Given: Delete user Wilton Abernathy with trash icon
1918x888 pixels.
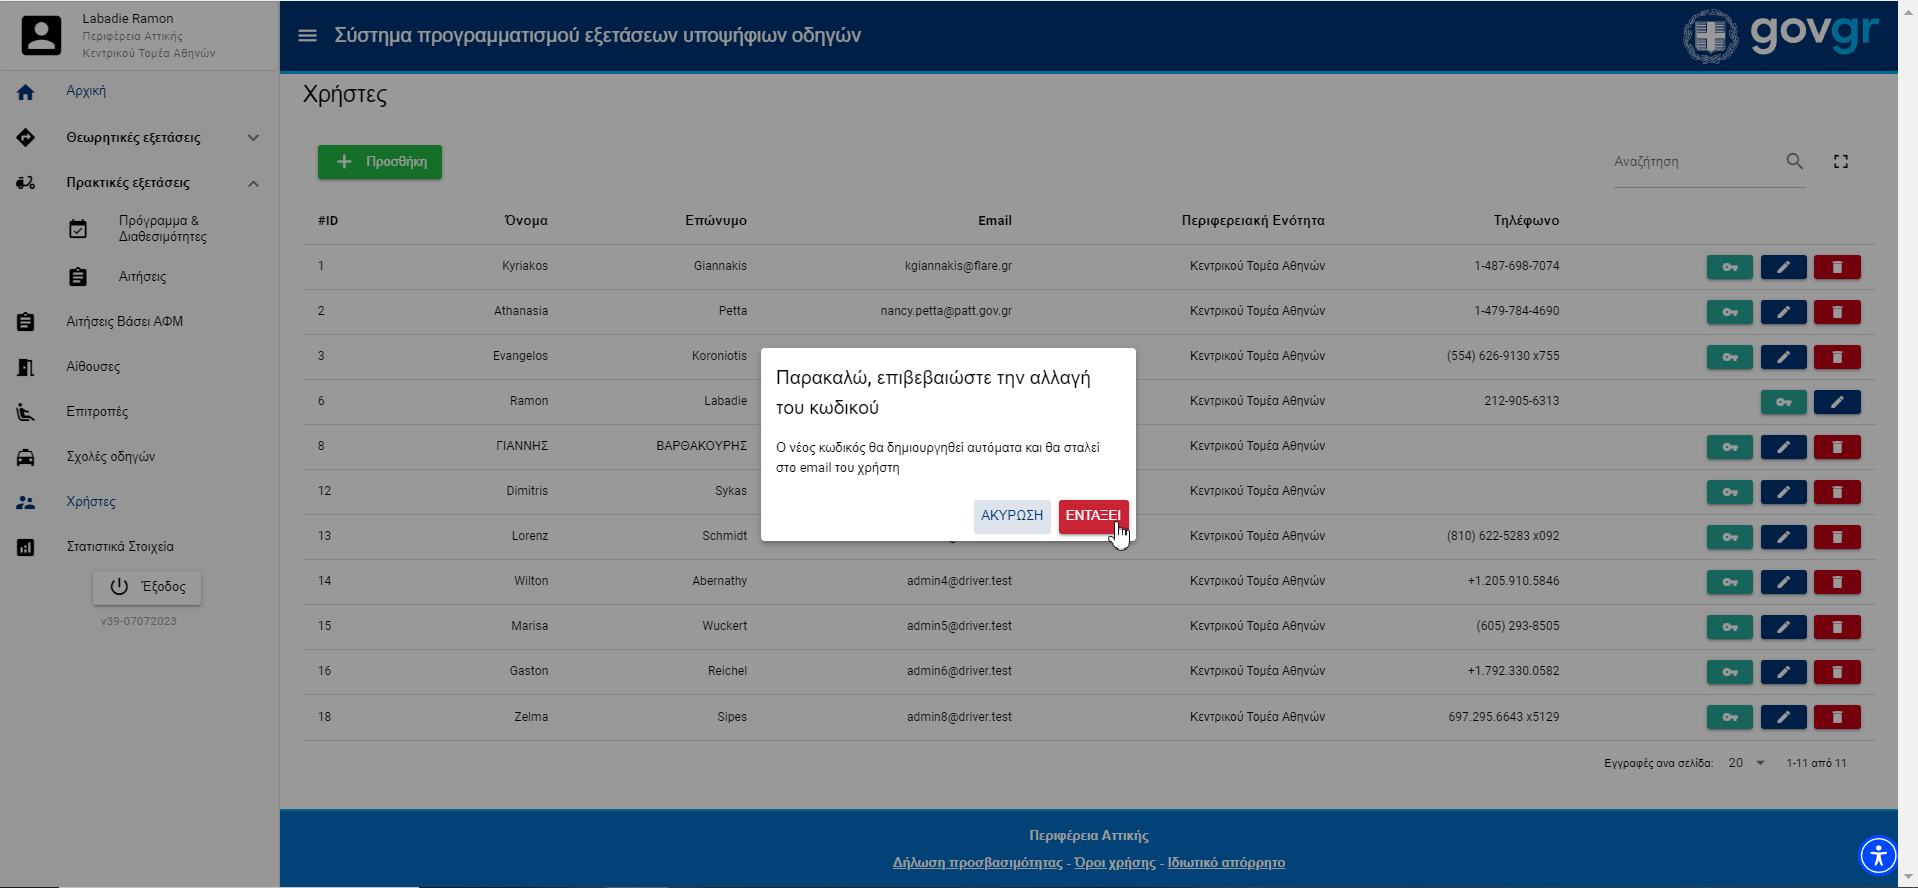Looking at the screenshot, I should click(x=1836, y=582).
